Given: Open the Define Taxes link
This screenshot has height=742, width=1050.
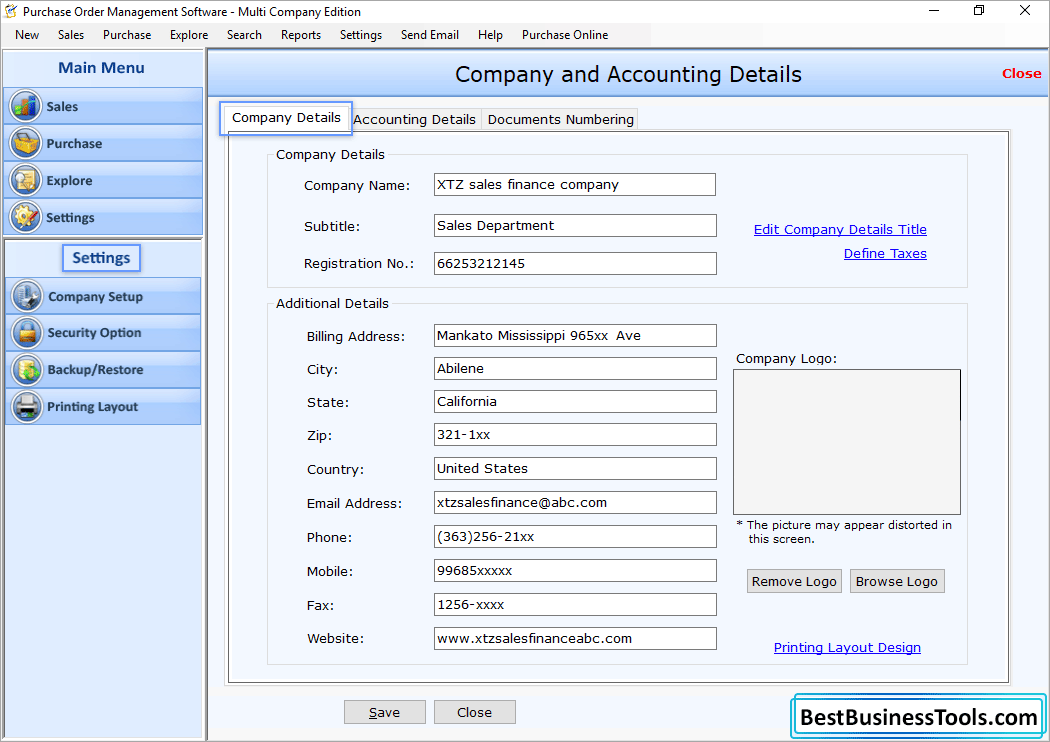Looking at the screenshot, I should pos(884,253).
